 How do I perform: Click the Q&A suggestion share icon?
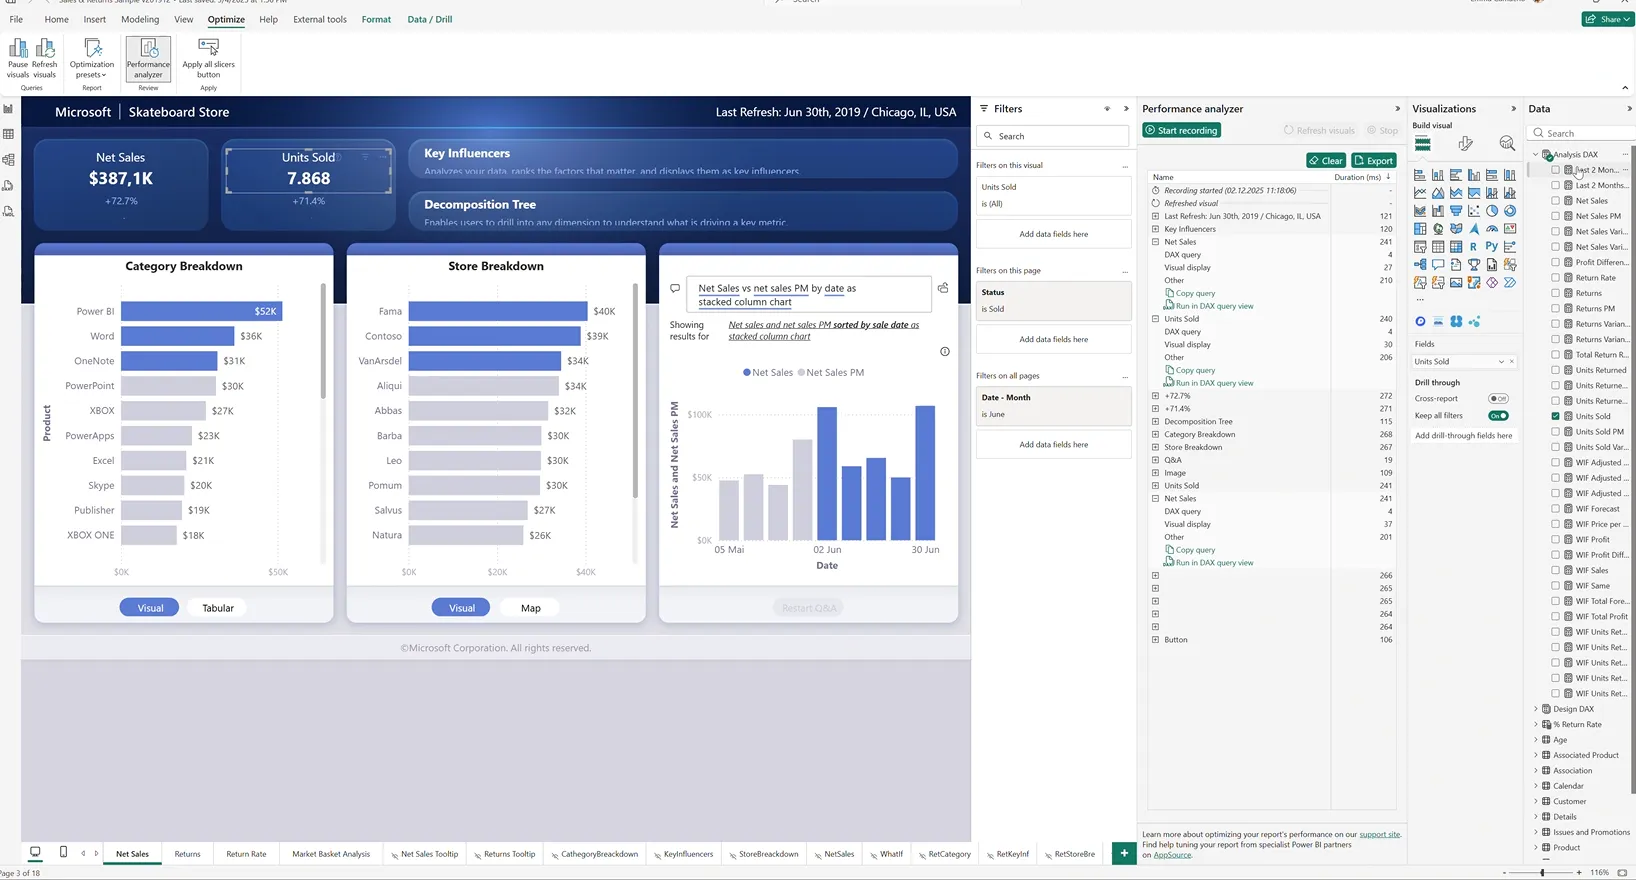pos(943,288)
